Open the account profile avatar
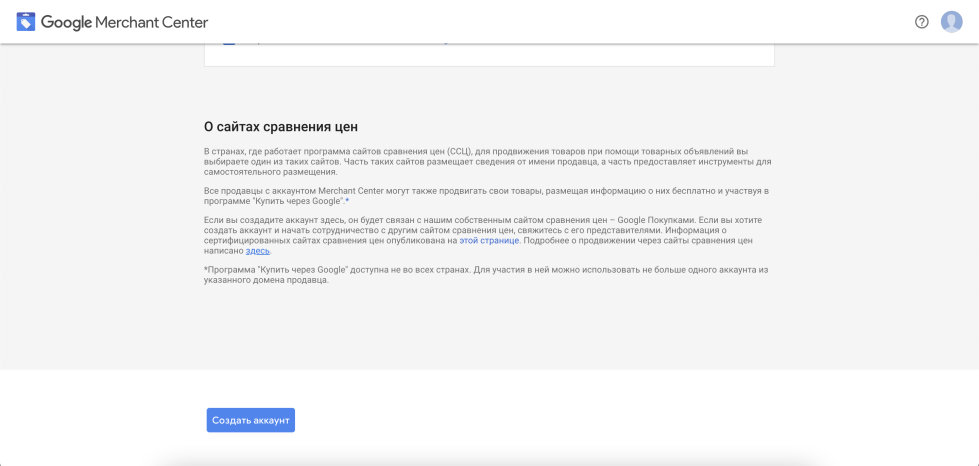 [x=952, y=22]
